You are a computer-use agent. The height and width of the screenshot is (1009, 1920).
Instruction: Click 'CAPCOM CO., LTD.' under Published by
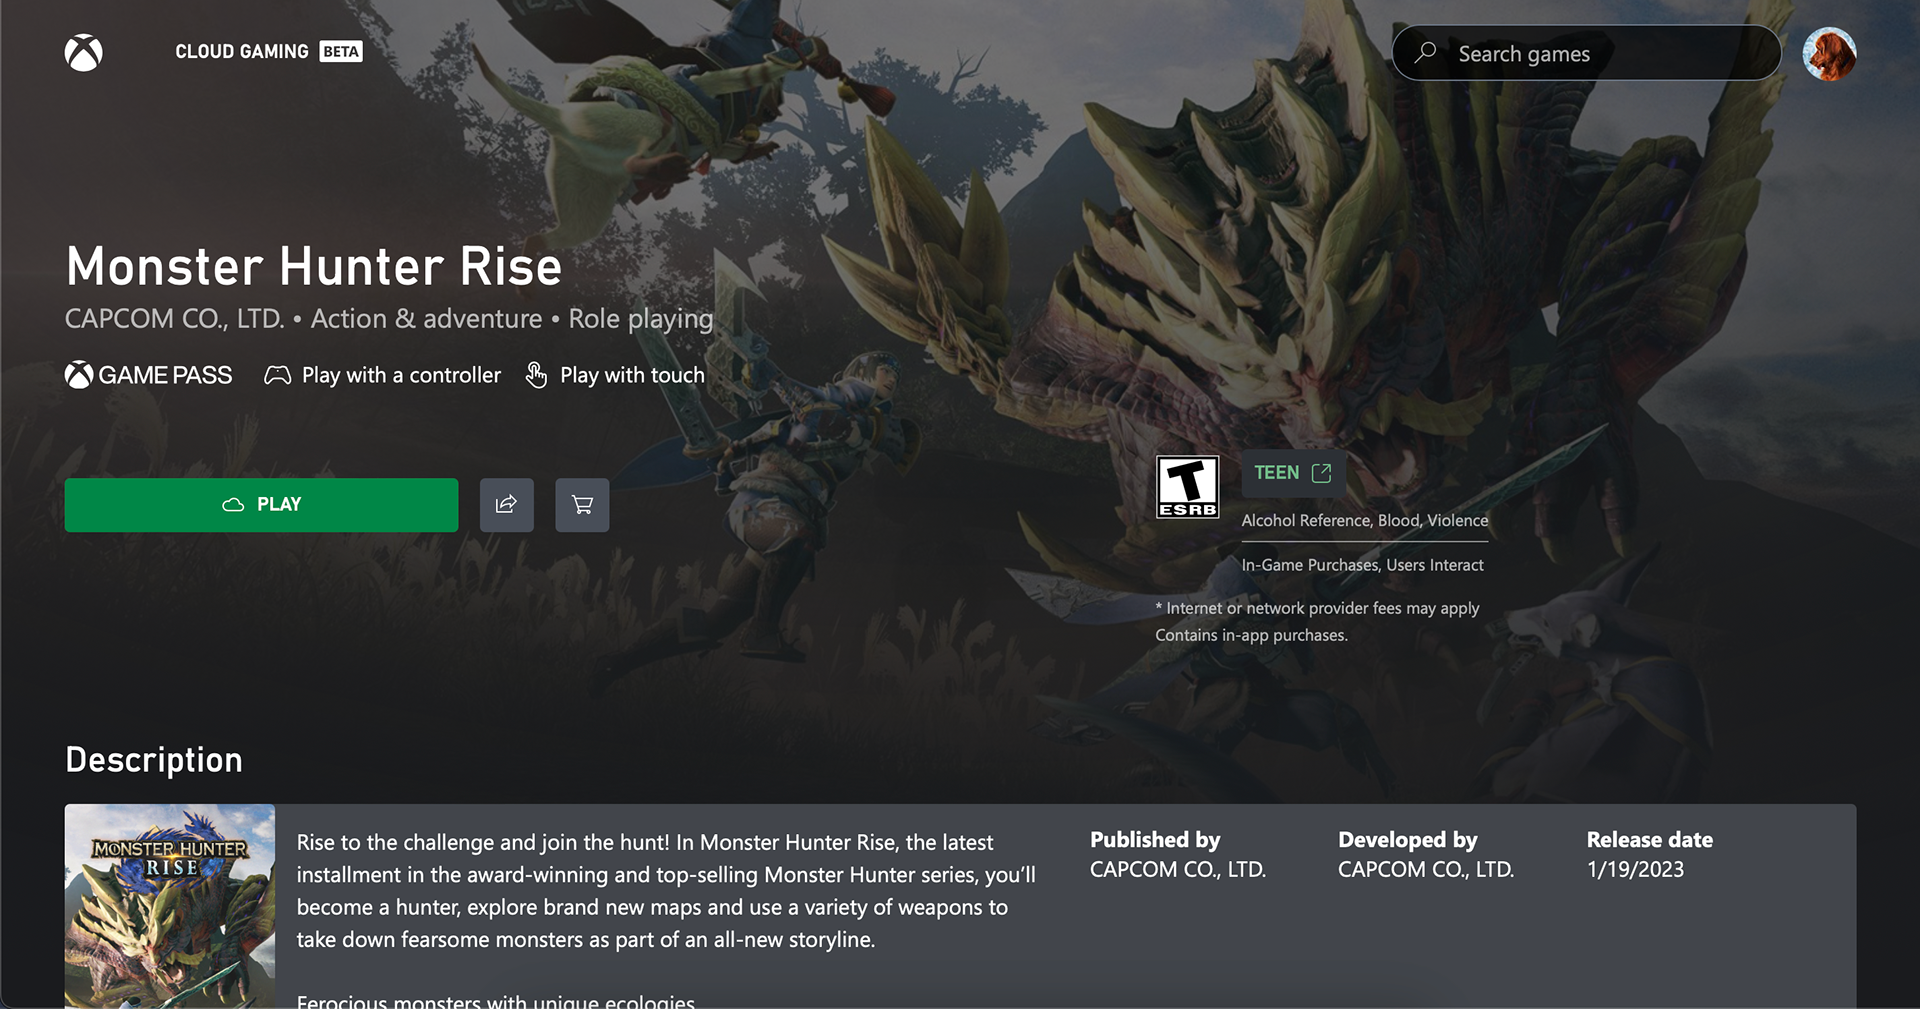point(1178,869)
